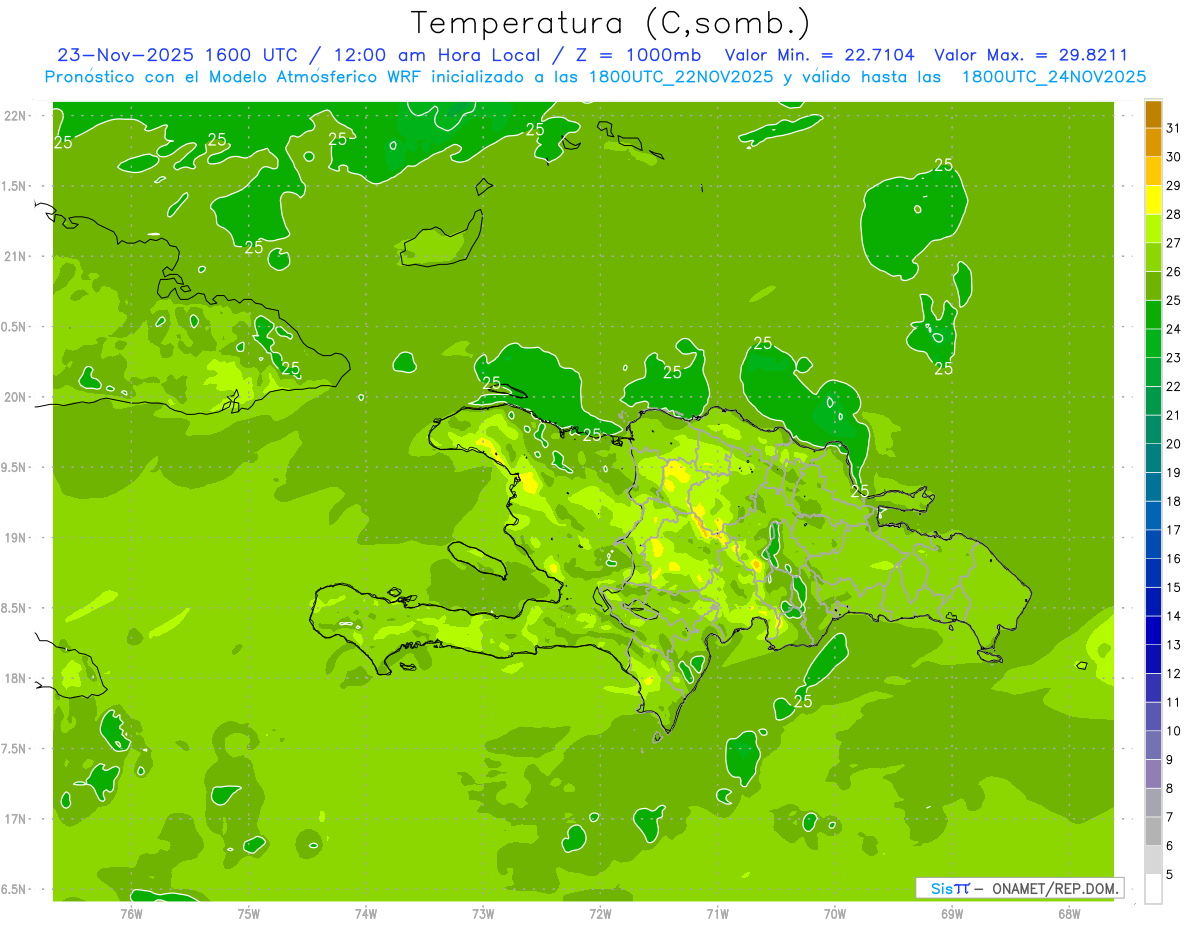Click the "18N" latitude axis label
Image resolution: width=1200 pixels, height=927 pixels.
(16, 678)
